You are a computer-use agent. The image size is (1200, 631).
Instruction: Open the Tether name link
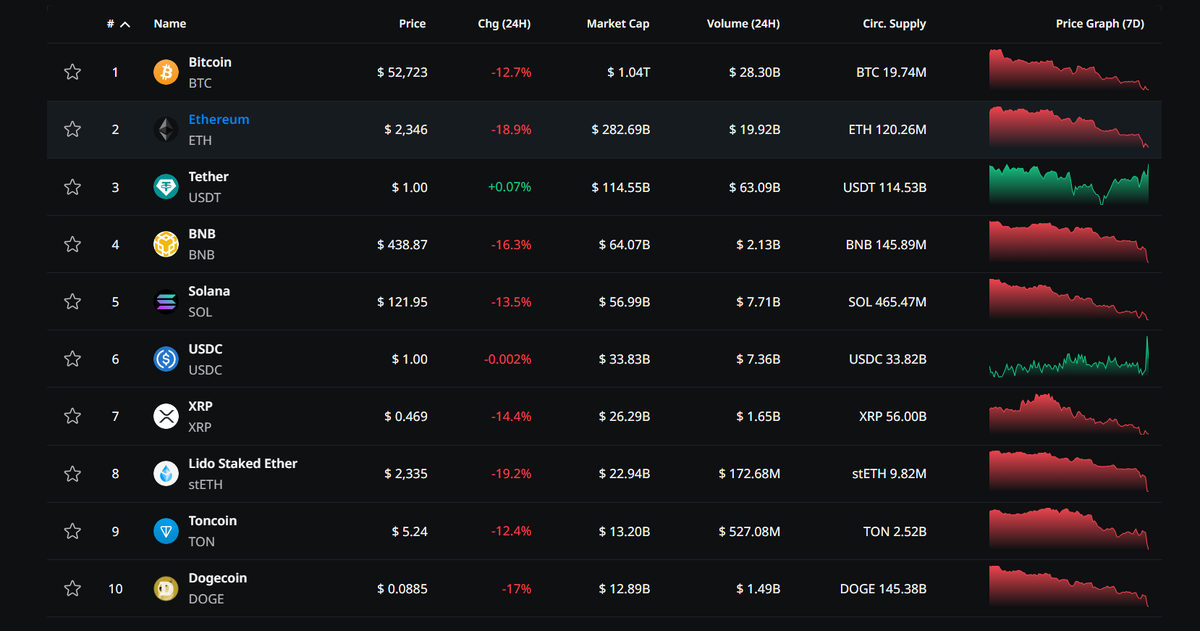click(x=208, y=176)
